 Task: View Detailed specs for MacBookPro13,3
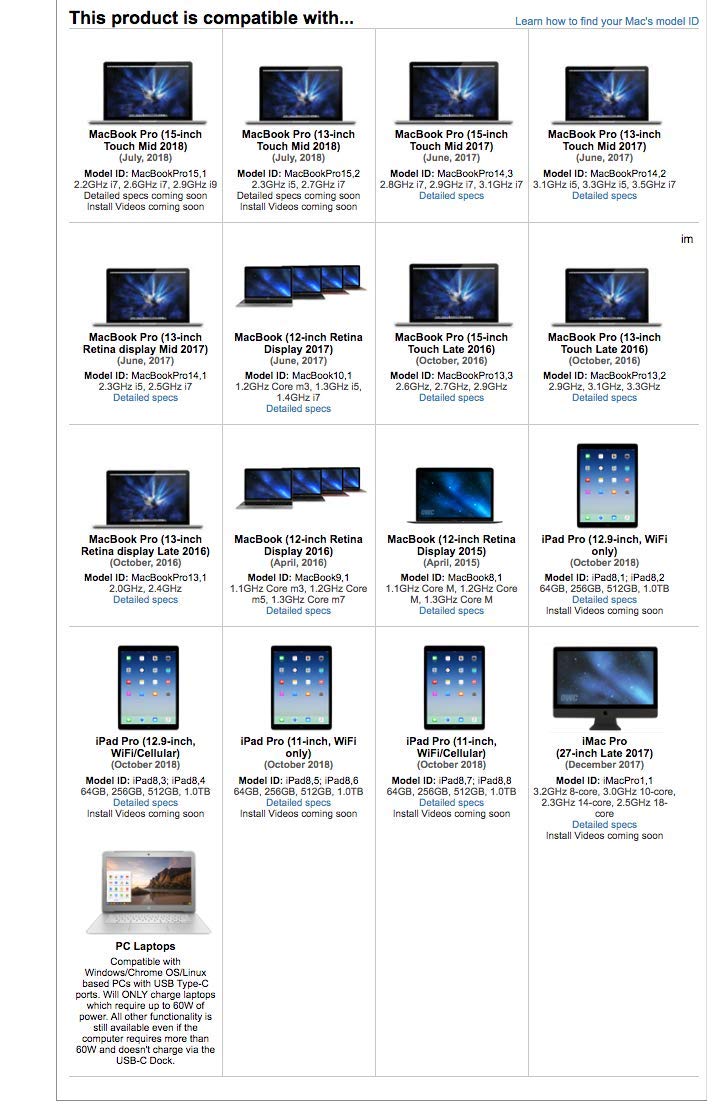coord(451,398)
